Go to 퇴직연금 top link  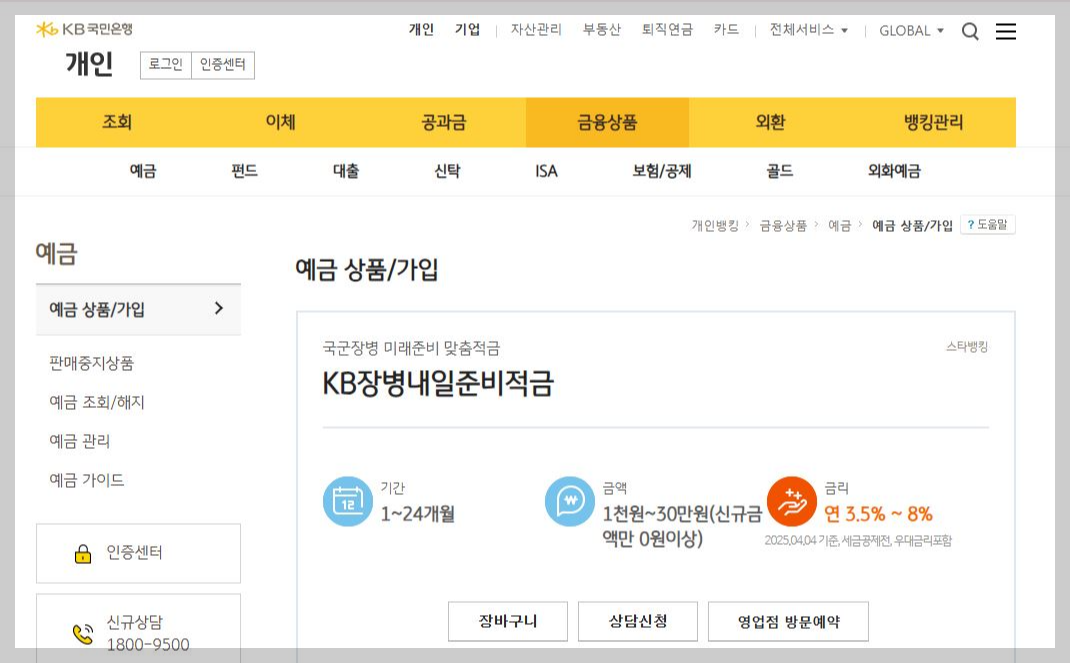point(667,29)
